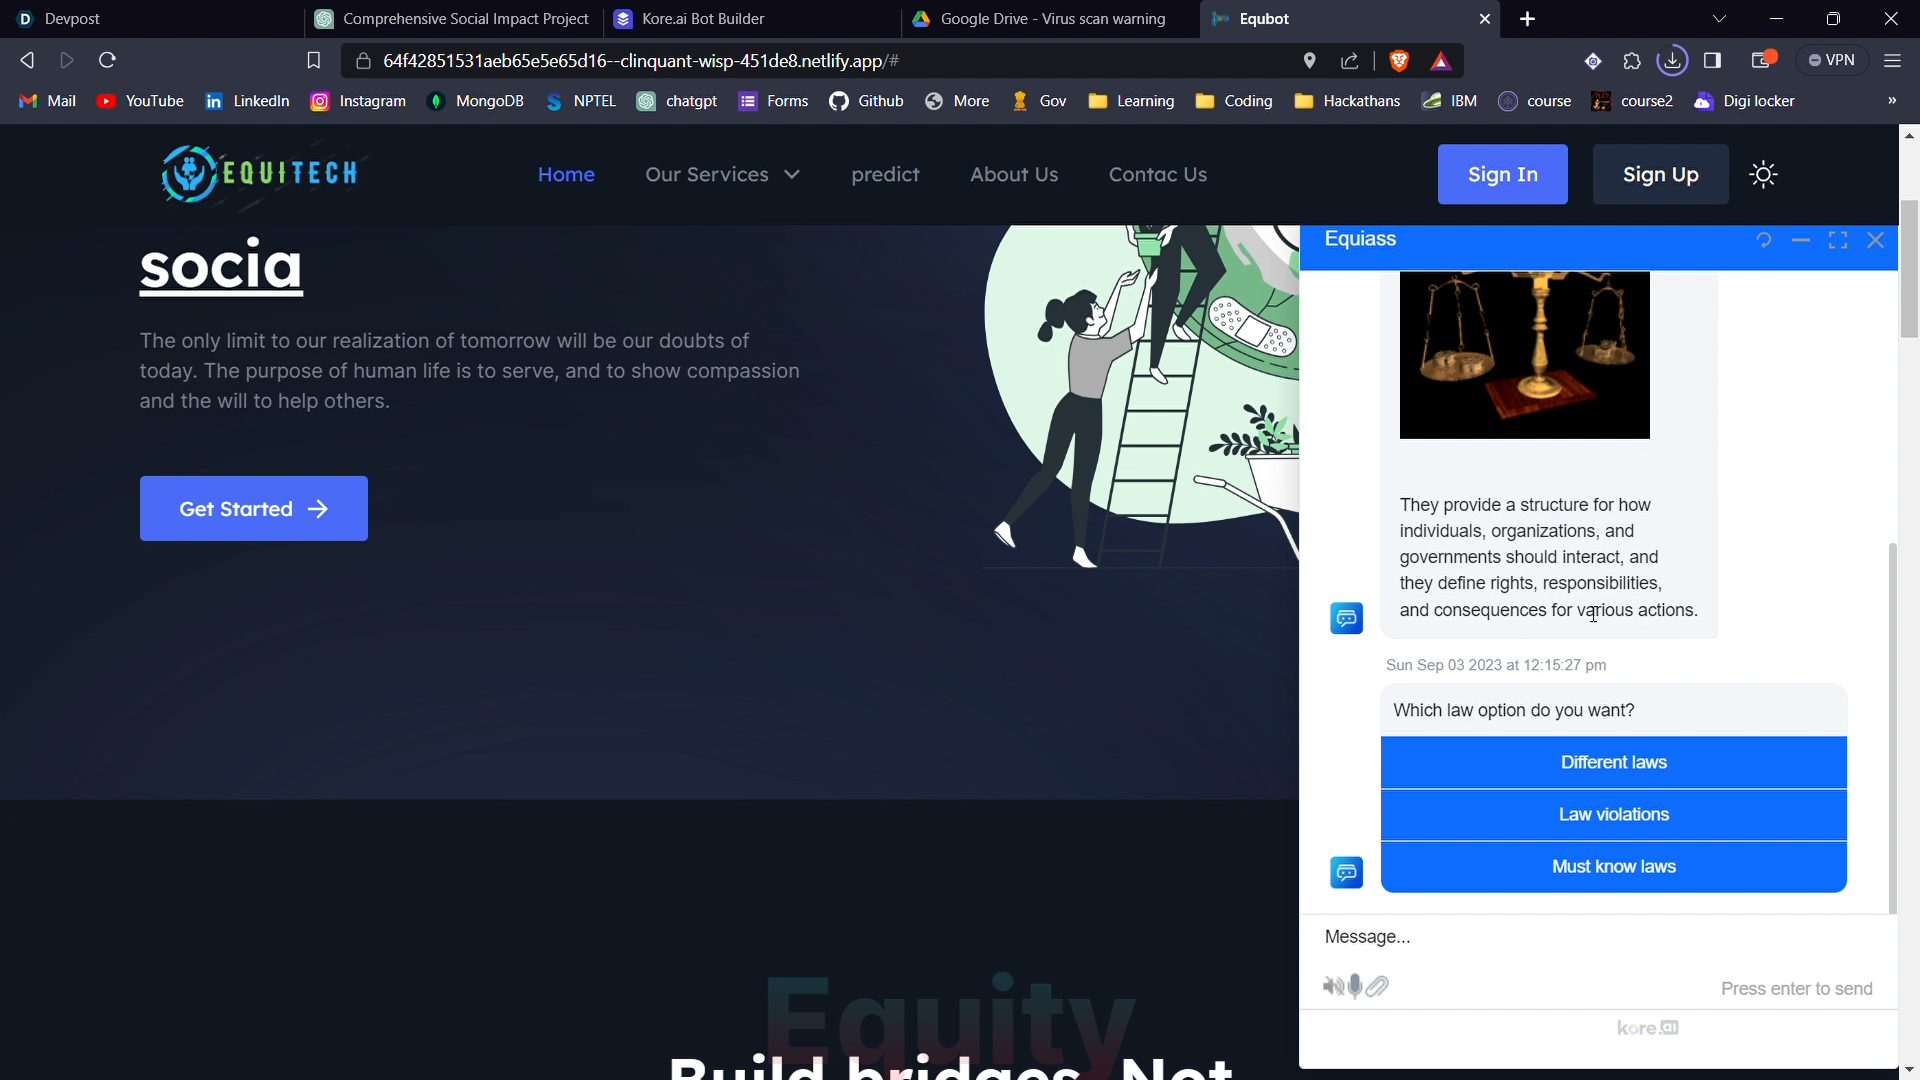Click the Get Started button
1920x1080 pixels.
pyautogui.click(x=253, y=509)
